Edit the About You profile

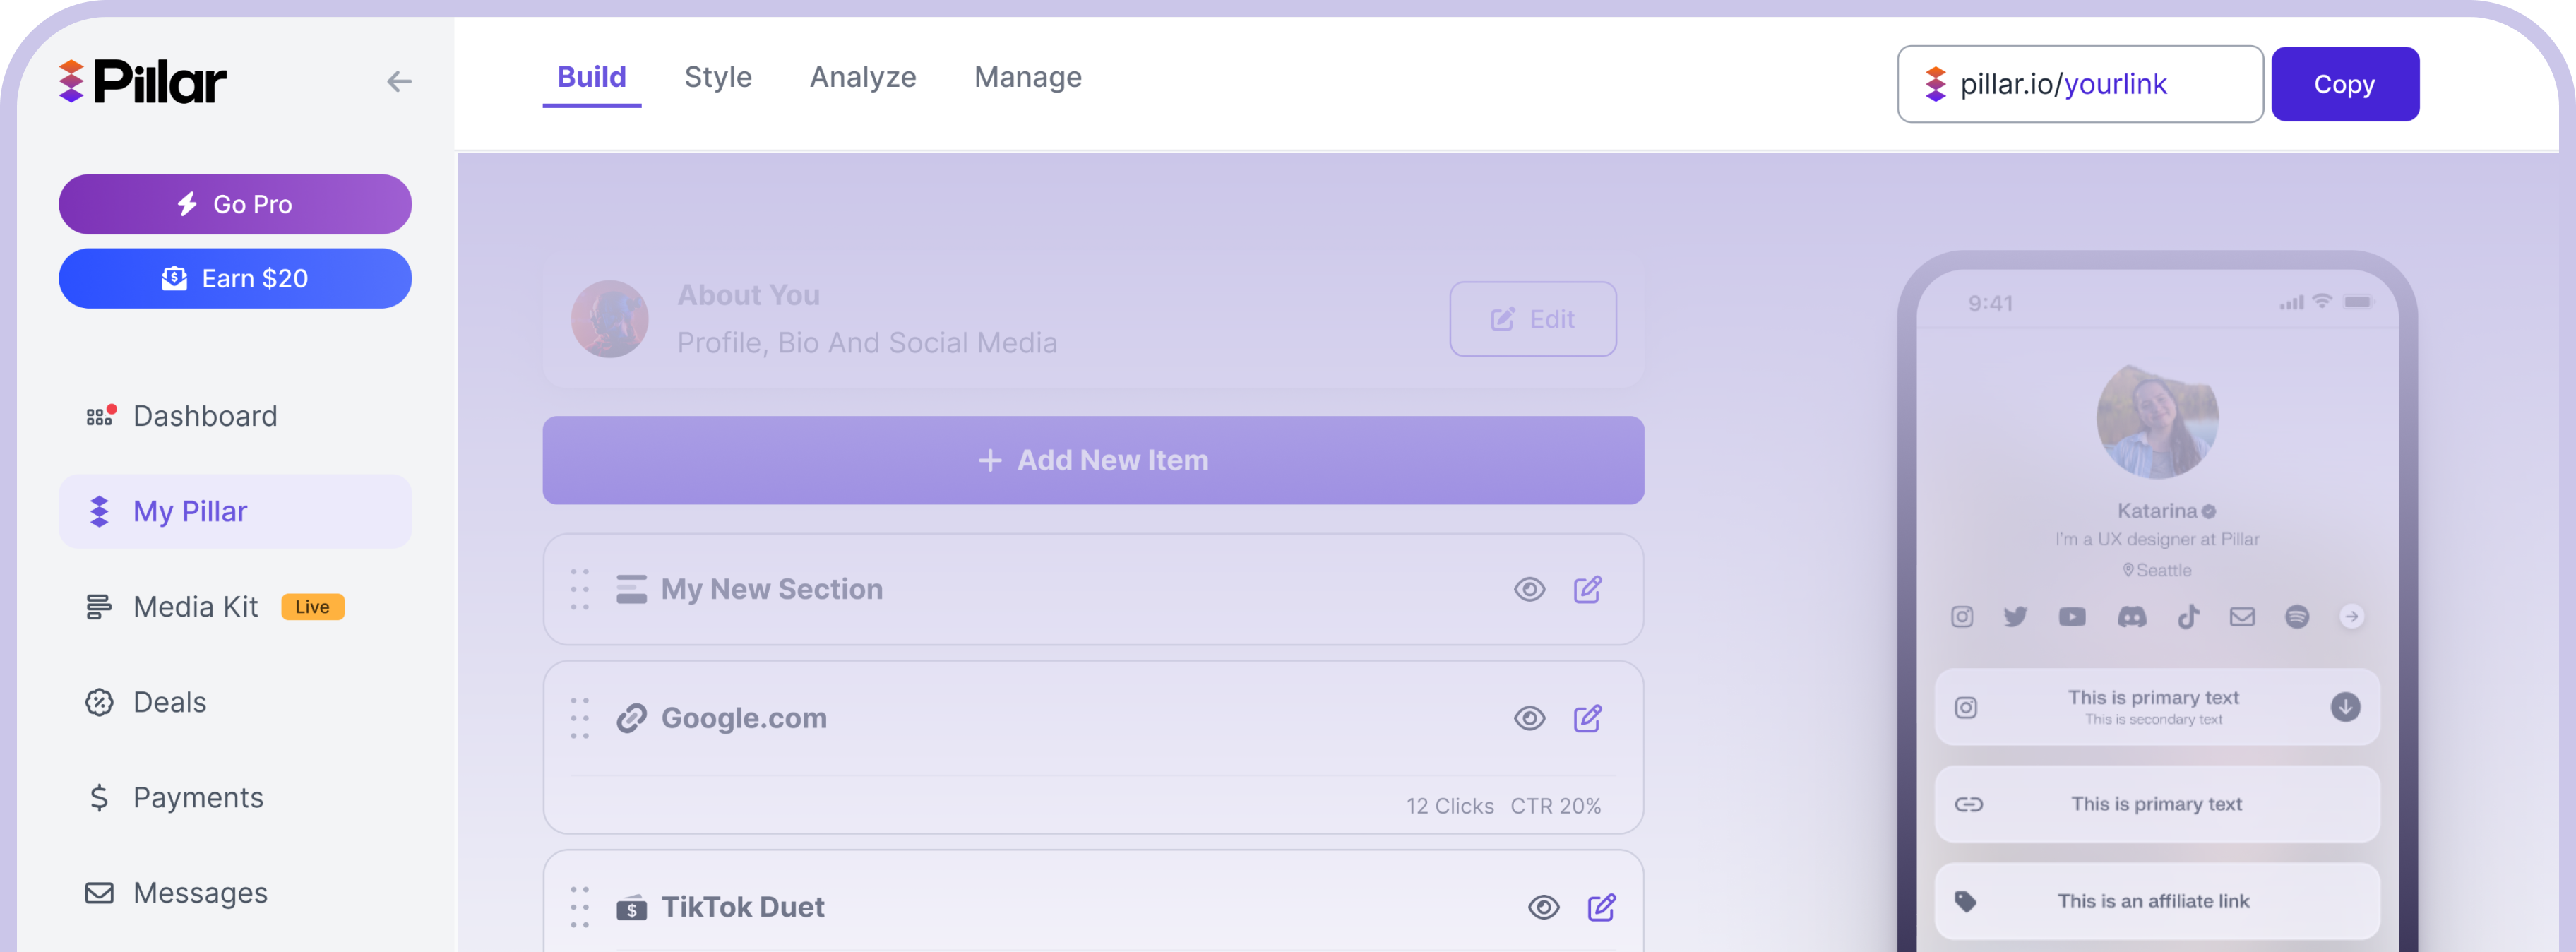pos(1533,319)
